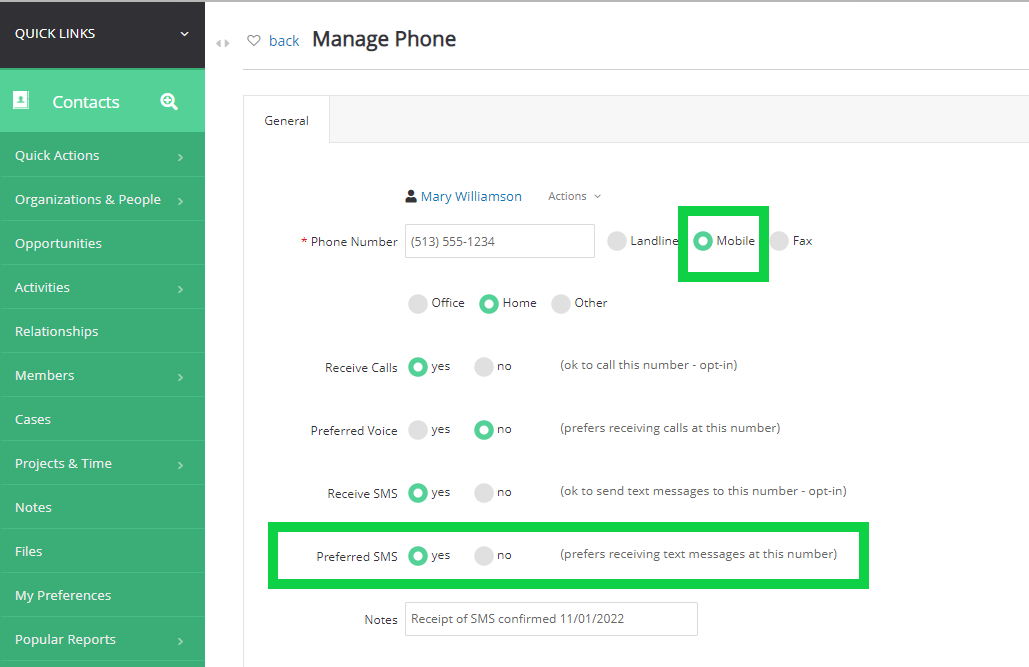Select the Landline radio button

click(x=617, y=241)
